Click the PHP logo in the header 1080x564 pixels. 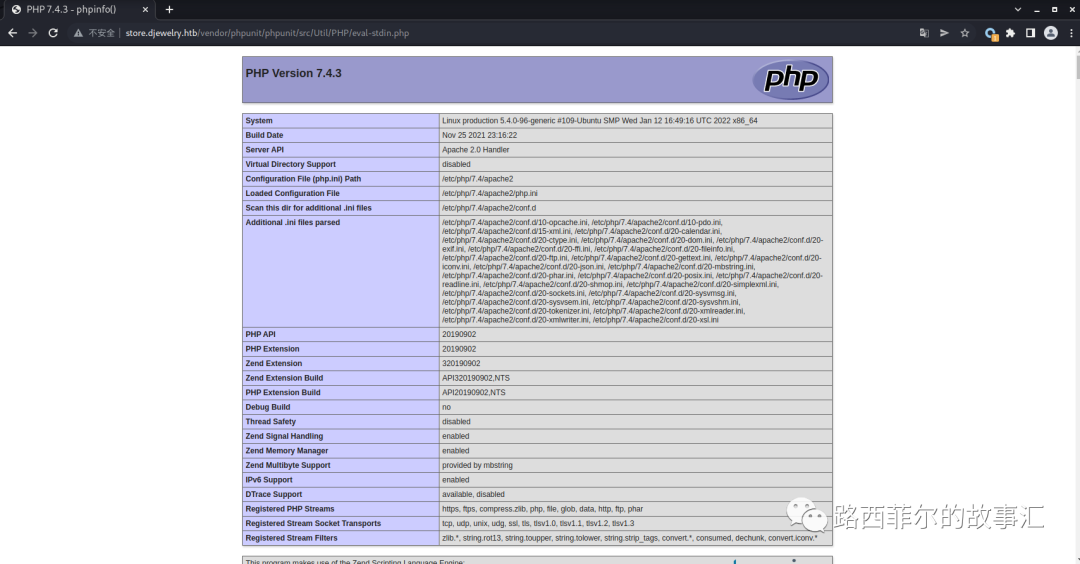click(790, 79)
